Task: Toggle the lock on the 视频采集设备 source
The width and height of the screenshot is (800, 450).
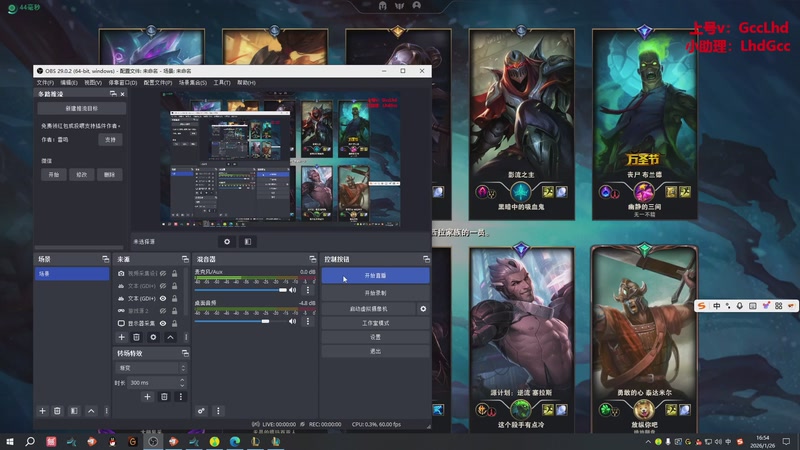Action: 174,273
